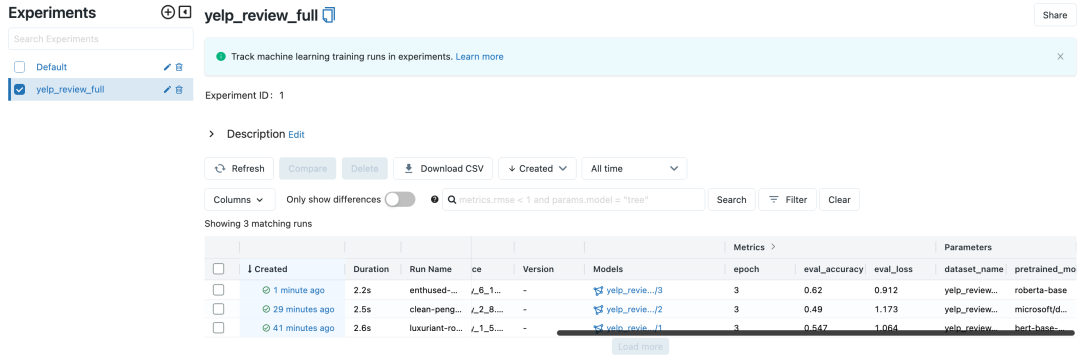
Task: Collapse the Experiments sidebar panel
Action: pos(184,12)
